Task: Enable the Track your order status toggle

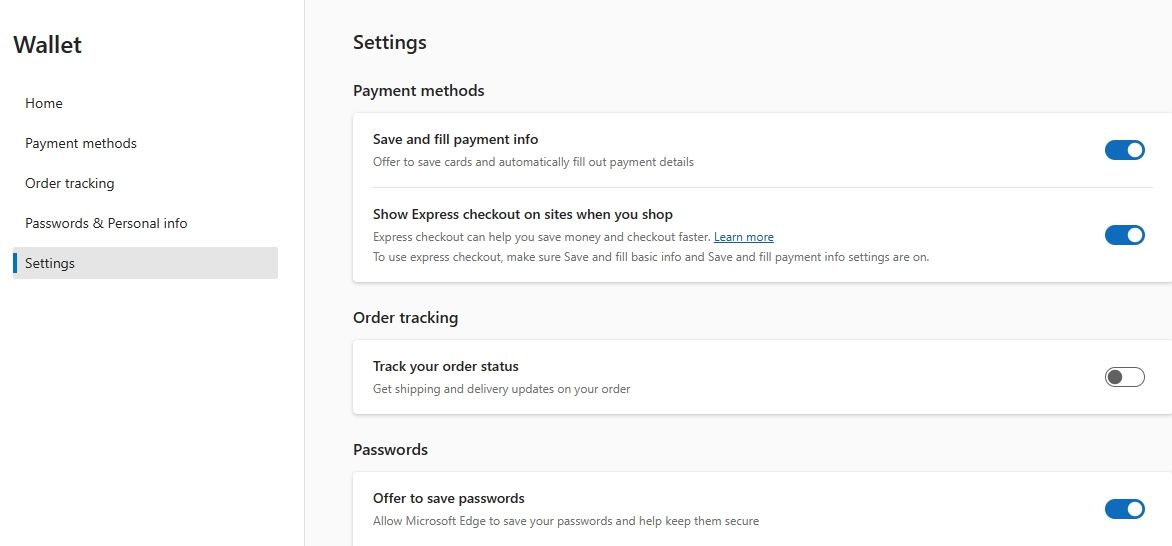Action: point(1124,377)
